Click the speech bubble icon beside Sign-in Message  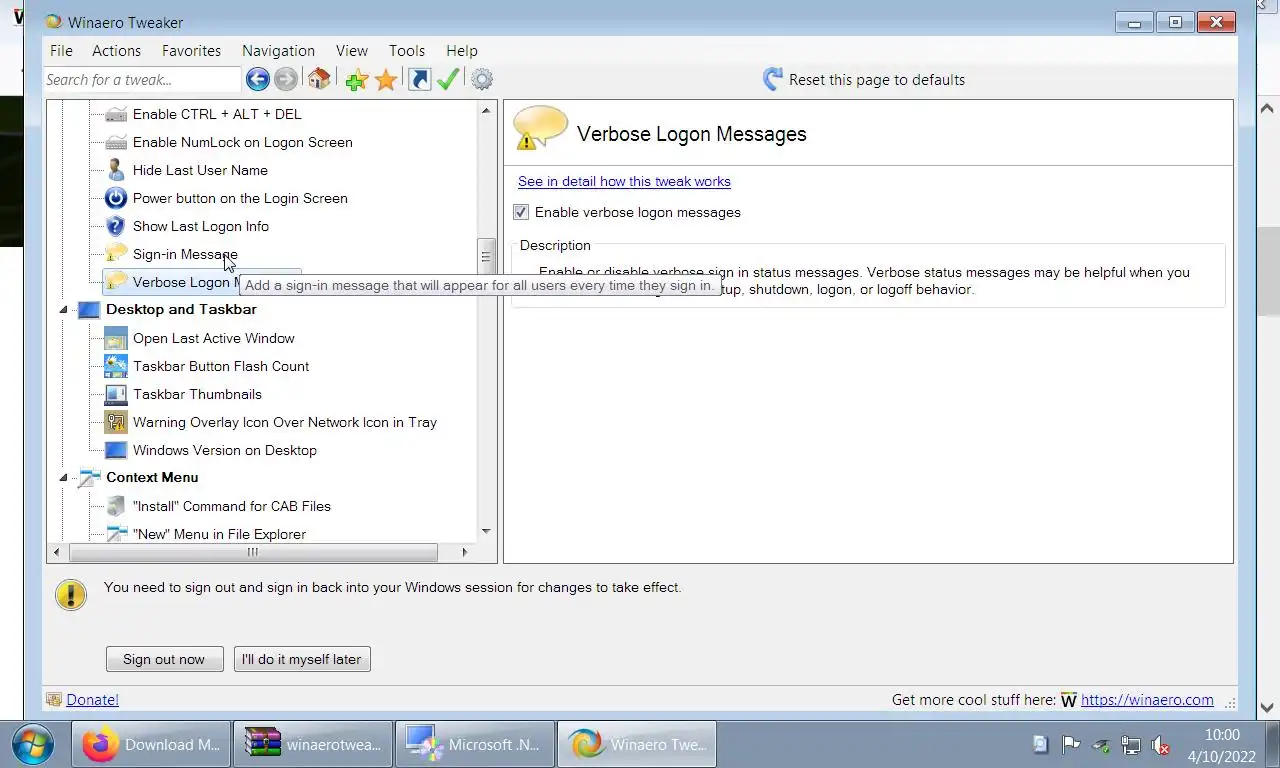(116, 254)
